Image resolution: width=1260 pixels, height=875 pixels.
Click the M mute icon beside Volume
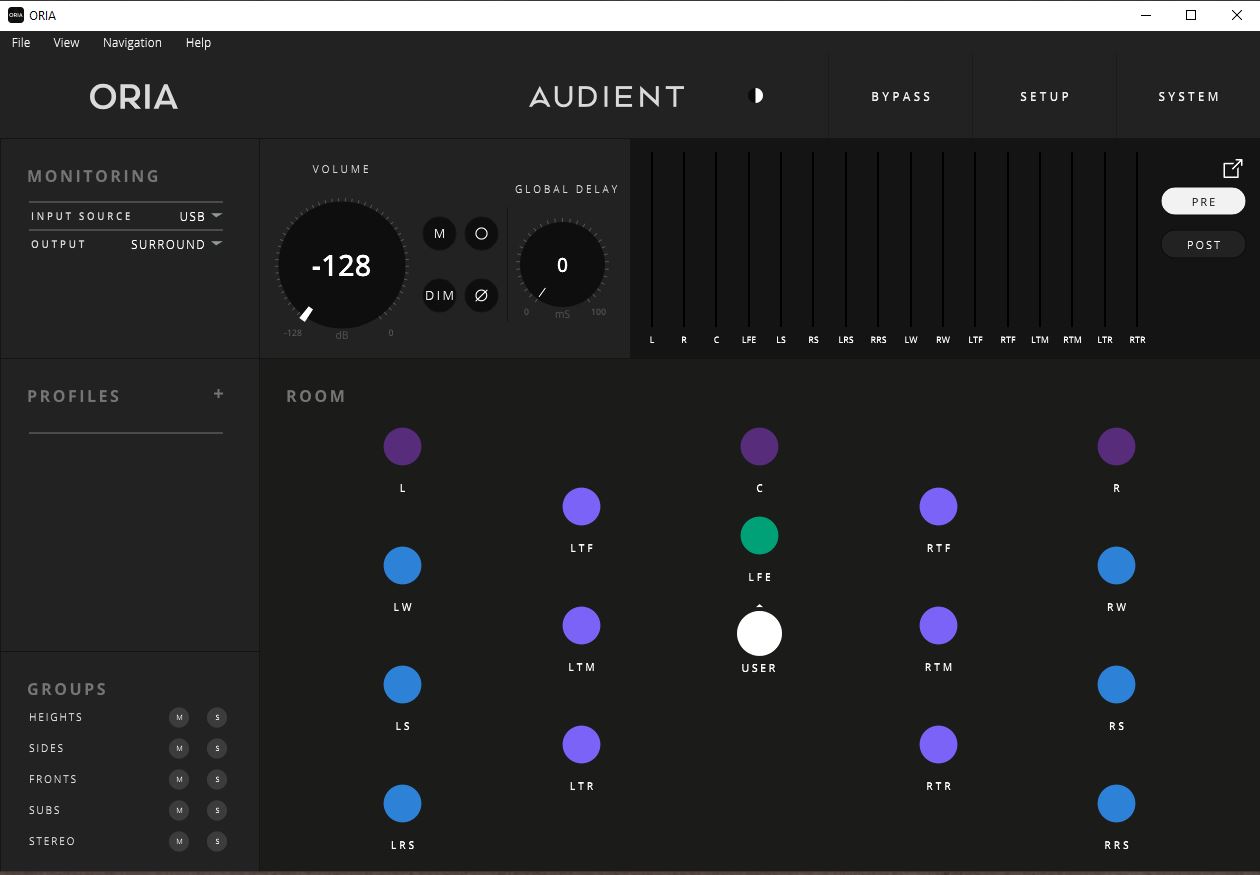point(438,233)
